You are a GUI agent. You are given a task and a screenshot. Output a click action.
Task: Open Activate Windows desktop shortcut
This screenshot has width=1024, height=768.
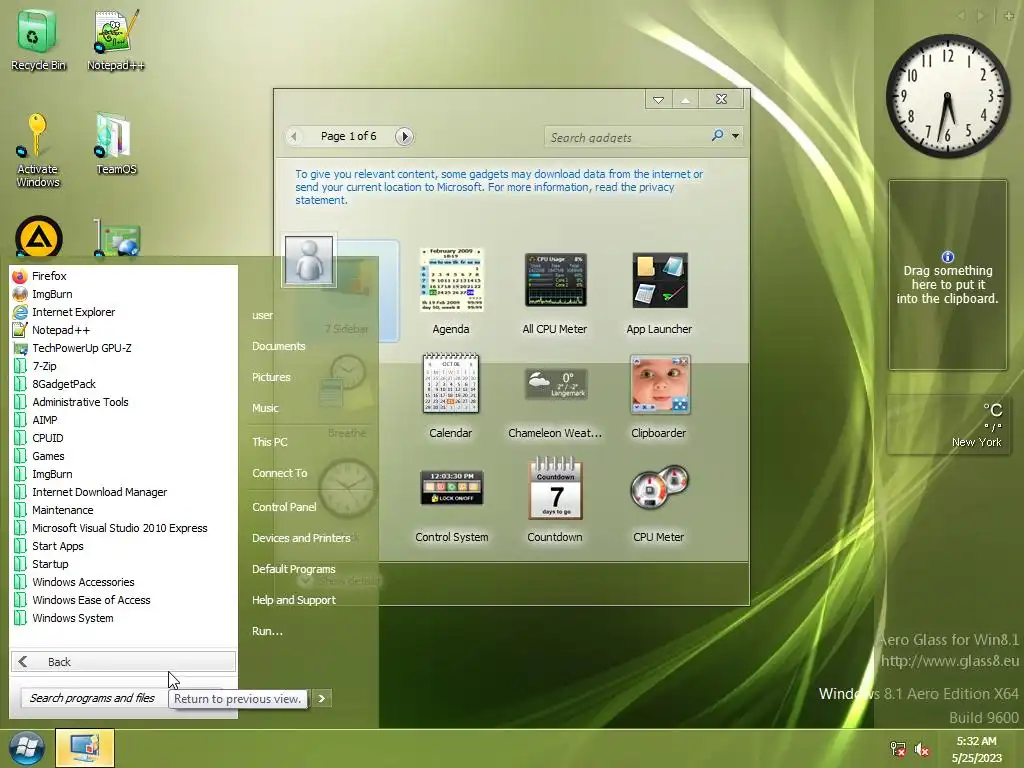pyautogui.click(x=38, y=150)
